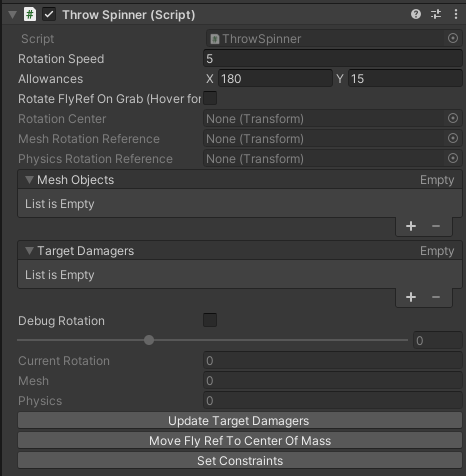Add element to Target Damagers list

click(411, 297)
